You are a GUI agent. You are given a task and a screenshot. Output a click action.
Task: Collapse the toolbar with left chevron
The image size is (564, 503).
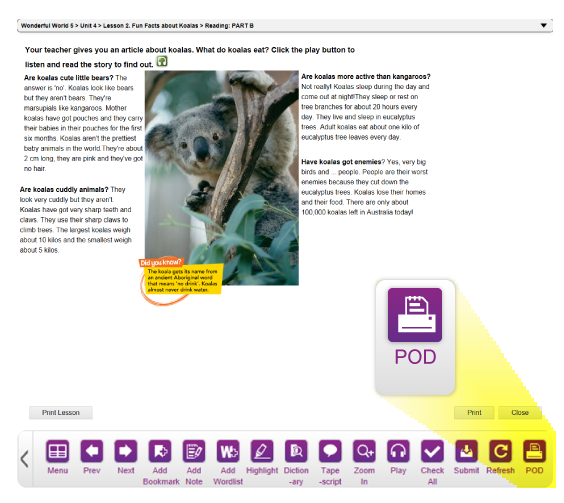pyautogui.click(x=24, y=459)
